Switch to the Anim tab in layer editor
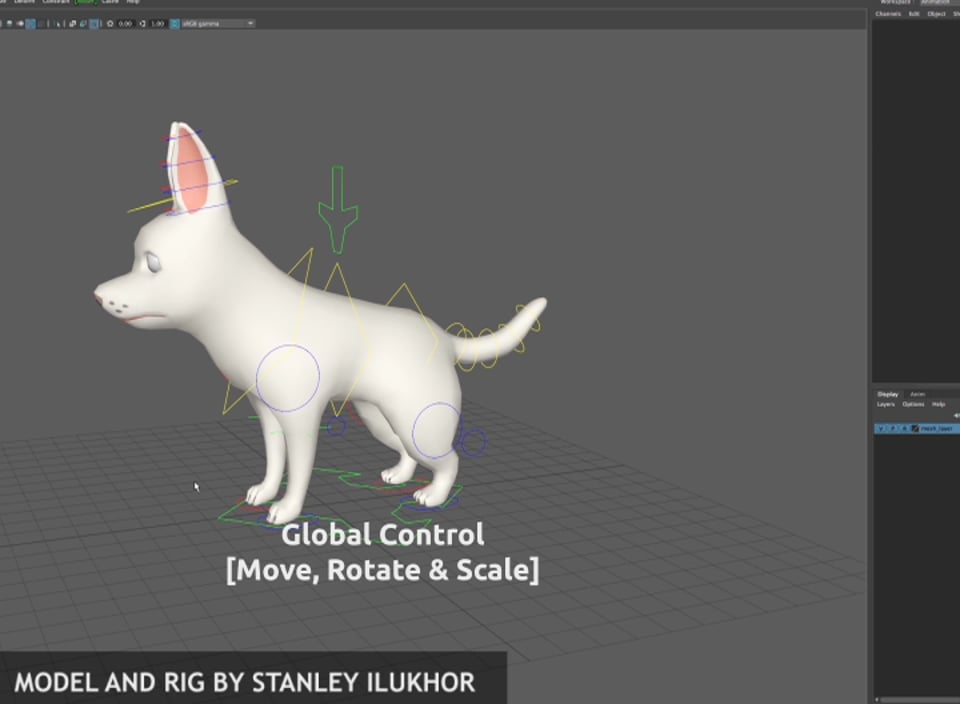Viewport: 960px width, 704px height. click(917, 394)
